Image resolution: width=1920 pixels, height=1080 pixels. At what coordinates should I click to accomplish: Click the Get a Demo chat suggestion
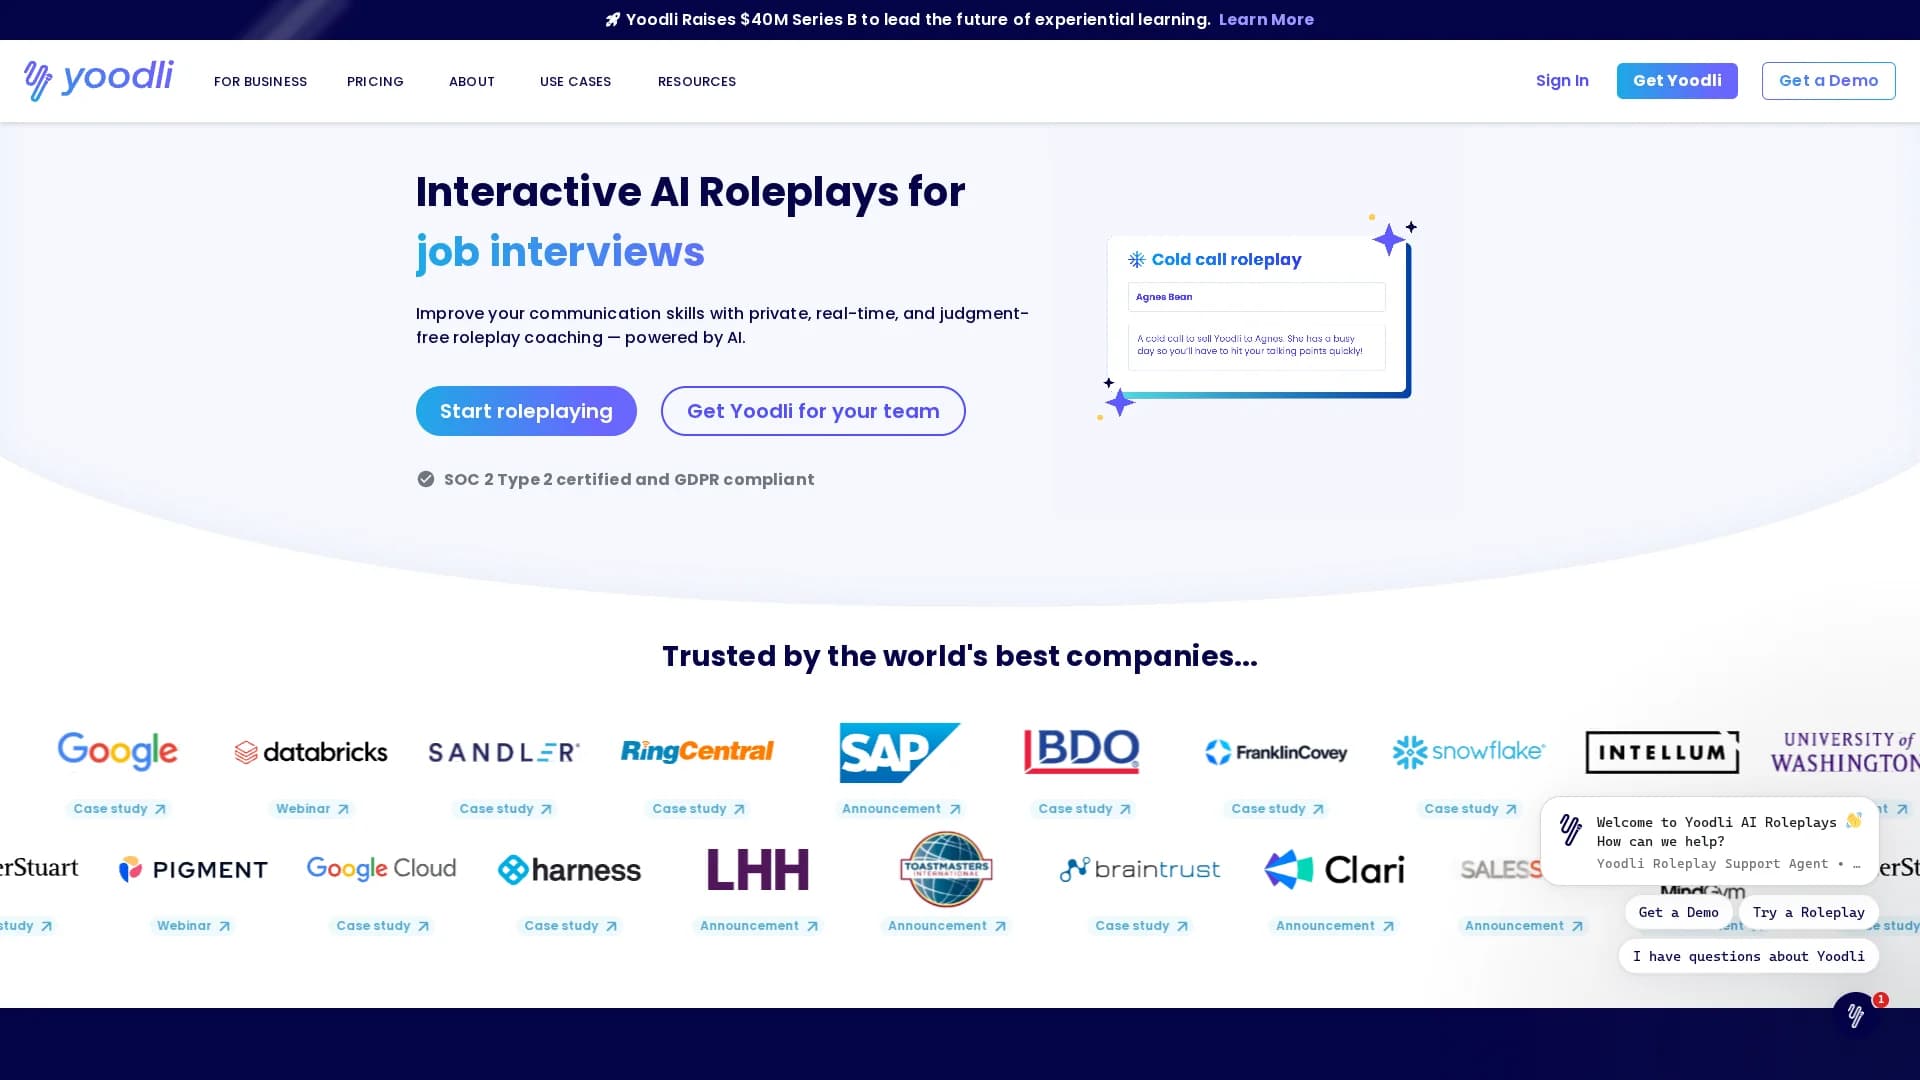[x=1678, y=912]
